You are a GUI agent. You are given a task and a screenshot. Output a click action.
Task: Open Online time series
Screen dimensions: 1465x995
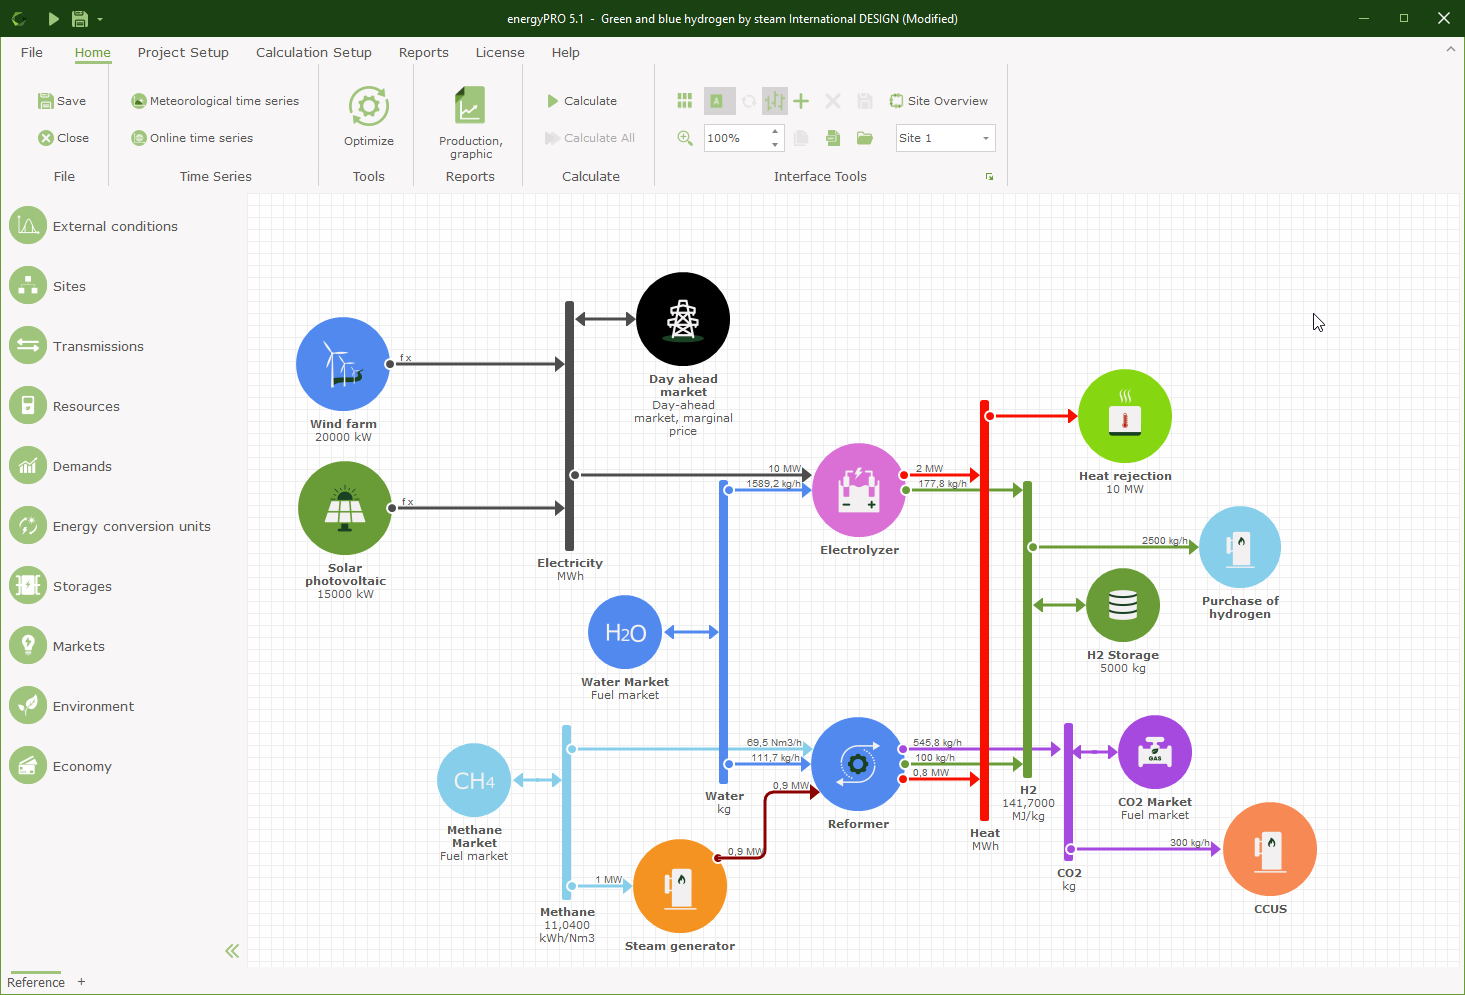point(192,138)
